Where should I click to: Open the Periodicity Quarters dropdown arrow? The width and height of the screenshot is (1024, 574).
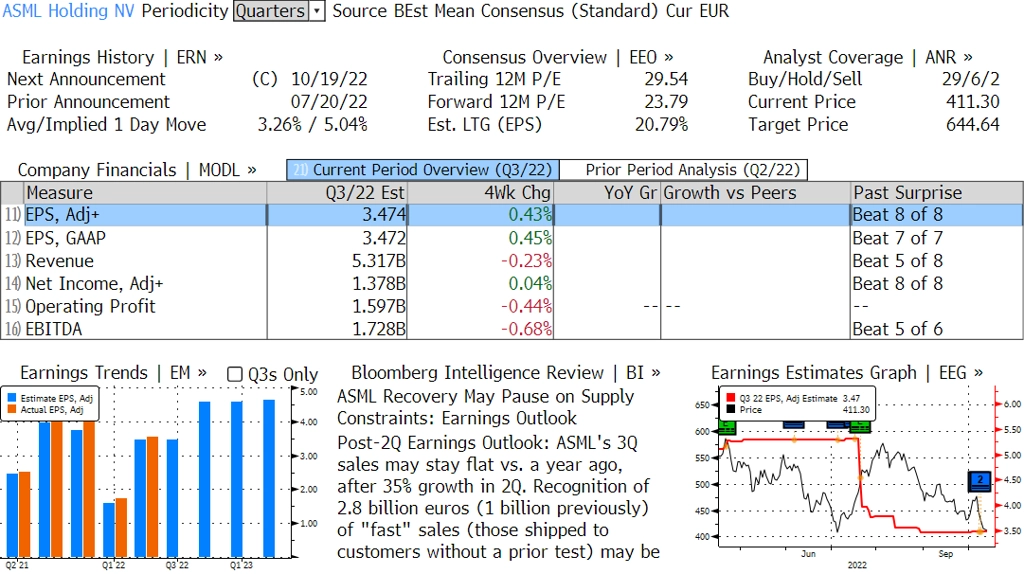pyautogui.click(x=317, y=11)
